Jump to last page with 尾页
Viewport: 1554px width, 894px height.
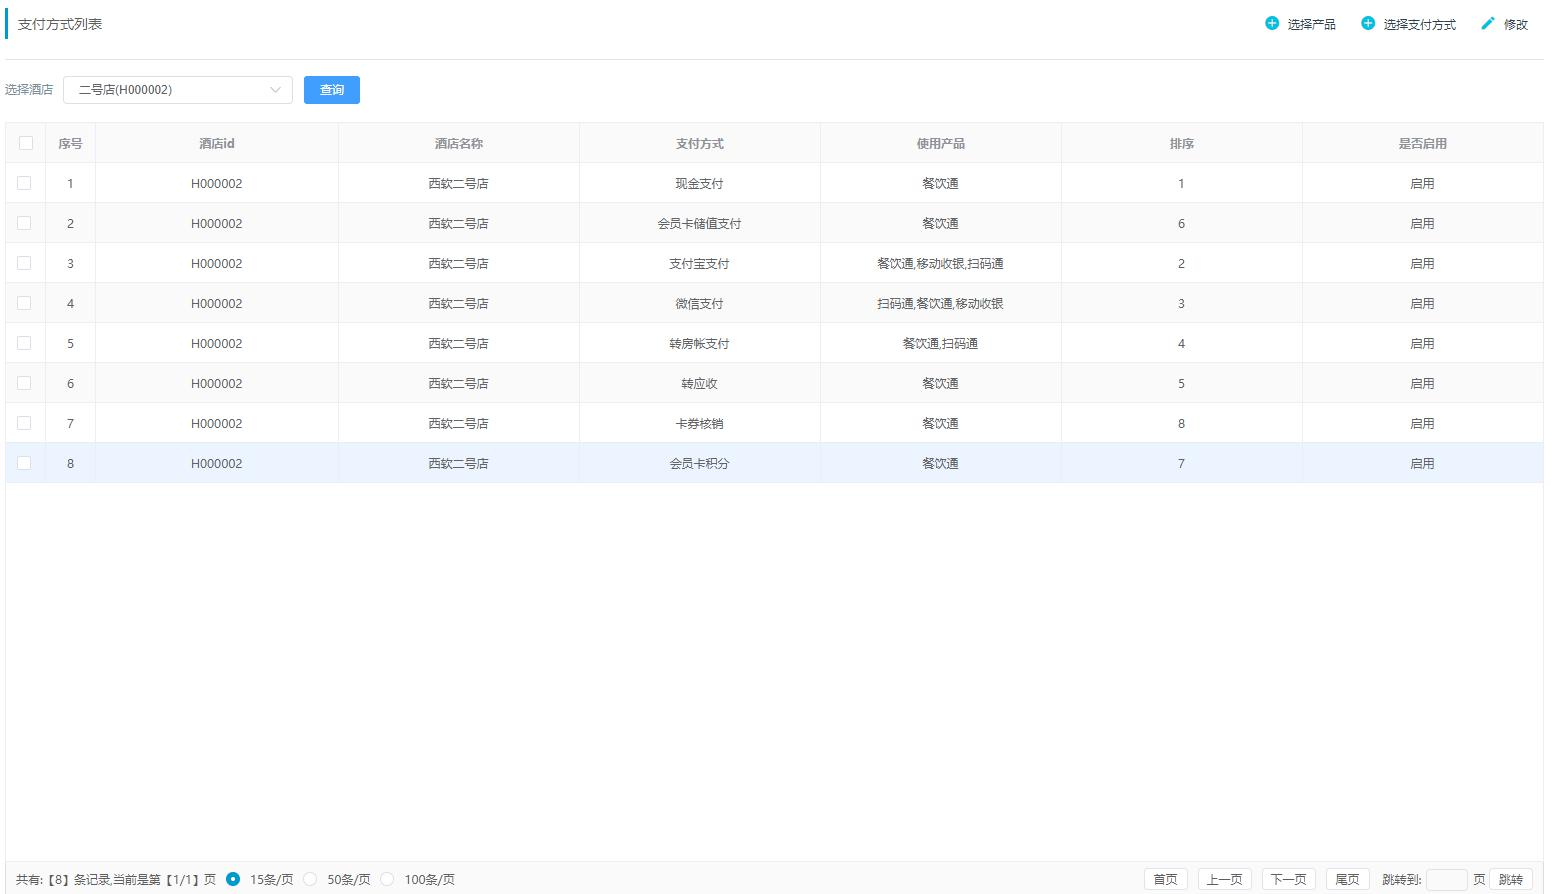[x=1347, y=880]
